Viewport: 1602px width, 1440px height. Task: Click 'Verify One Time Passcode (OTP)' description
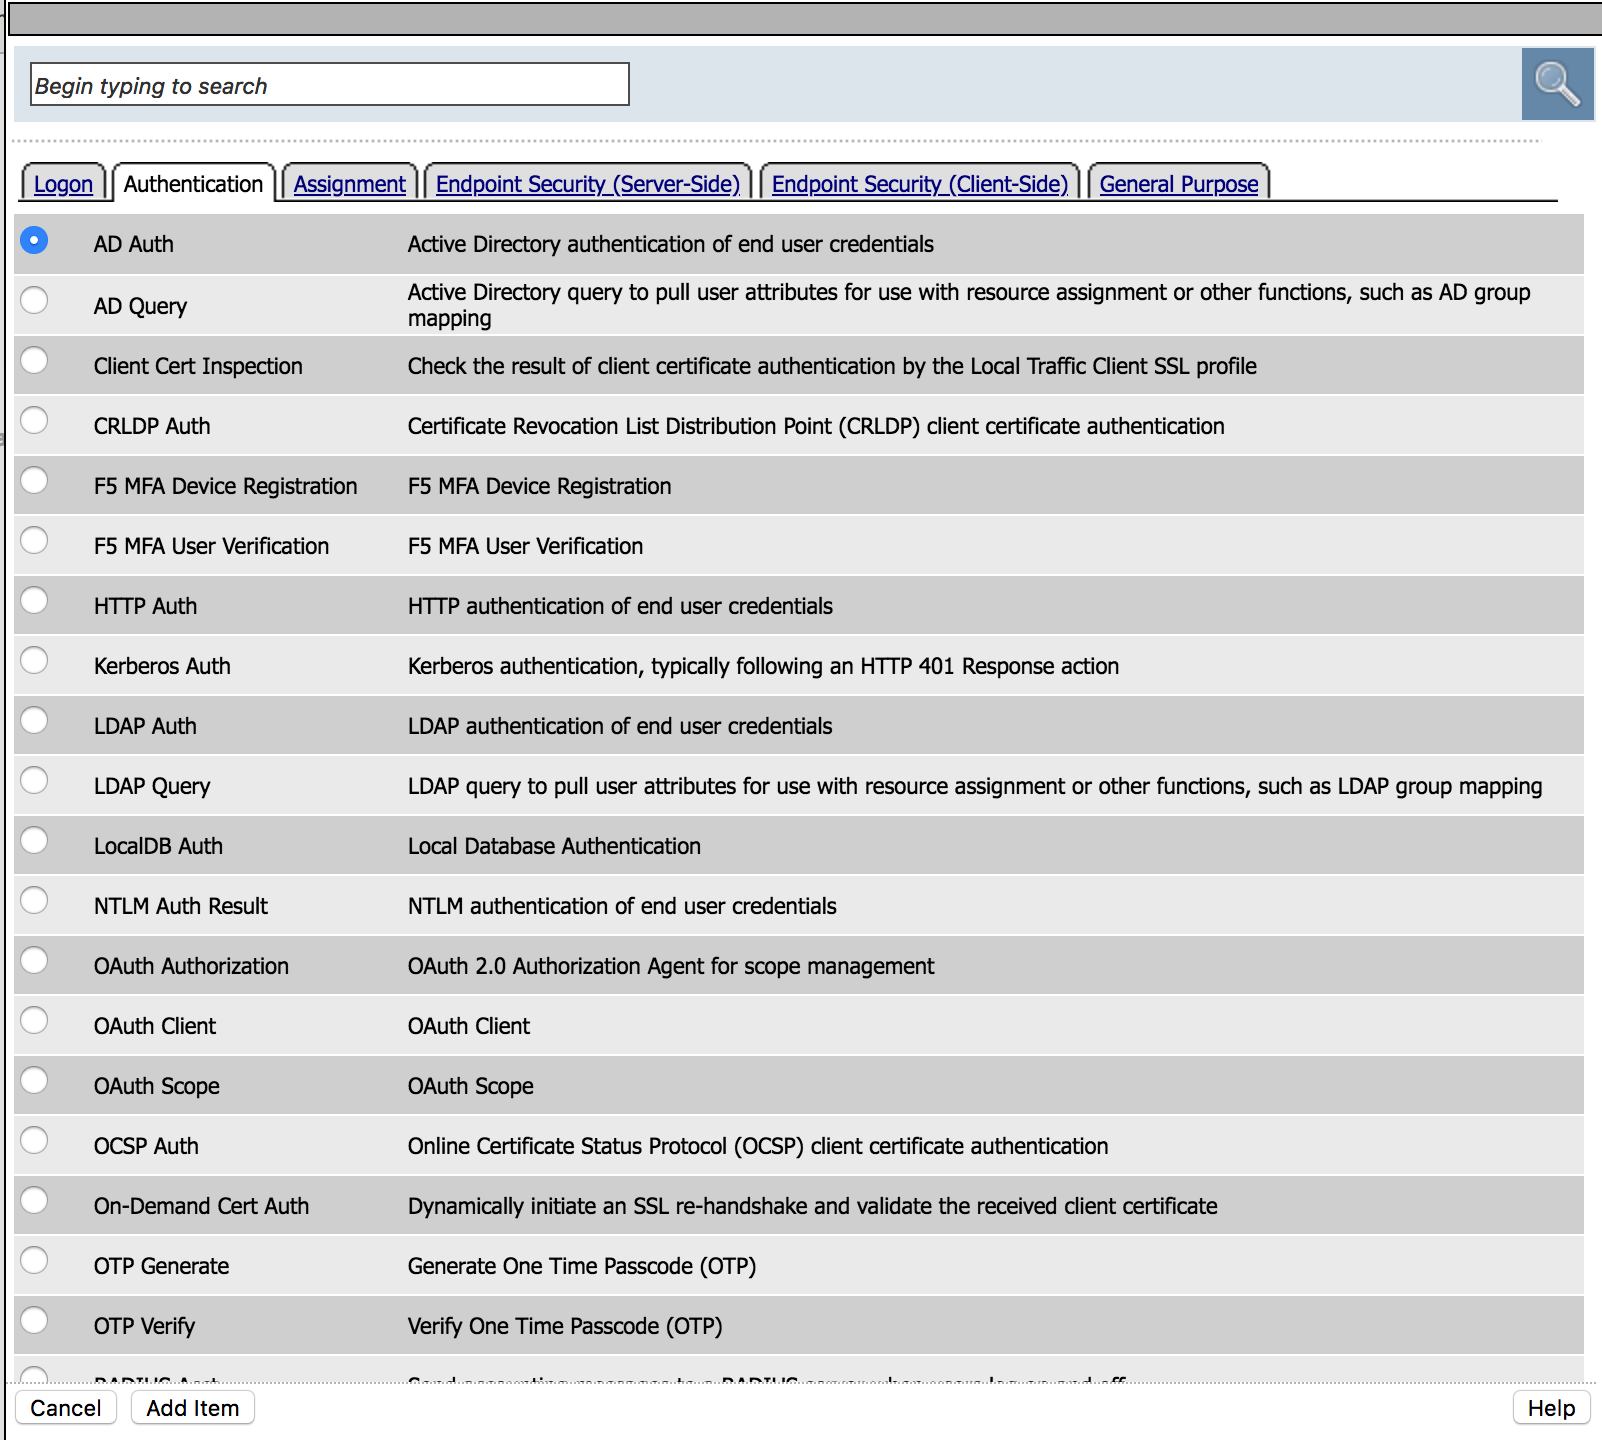point(565,1326)
